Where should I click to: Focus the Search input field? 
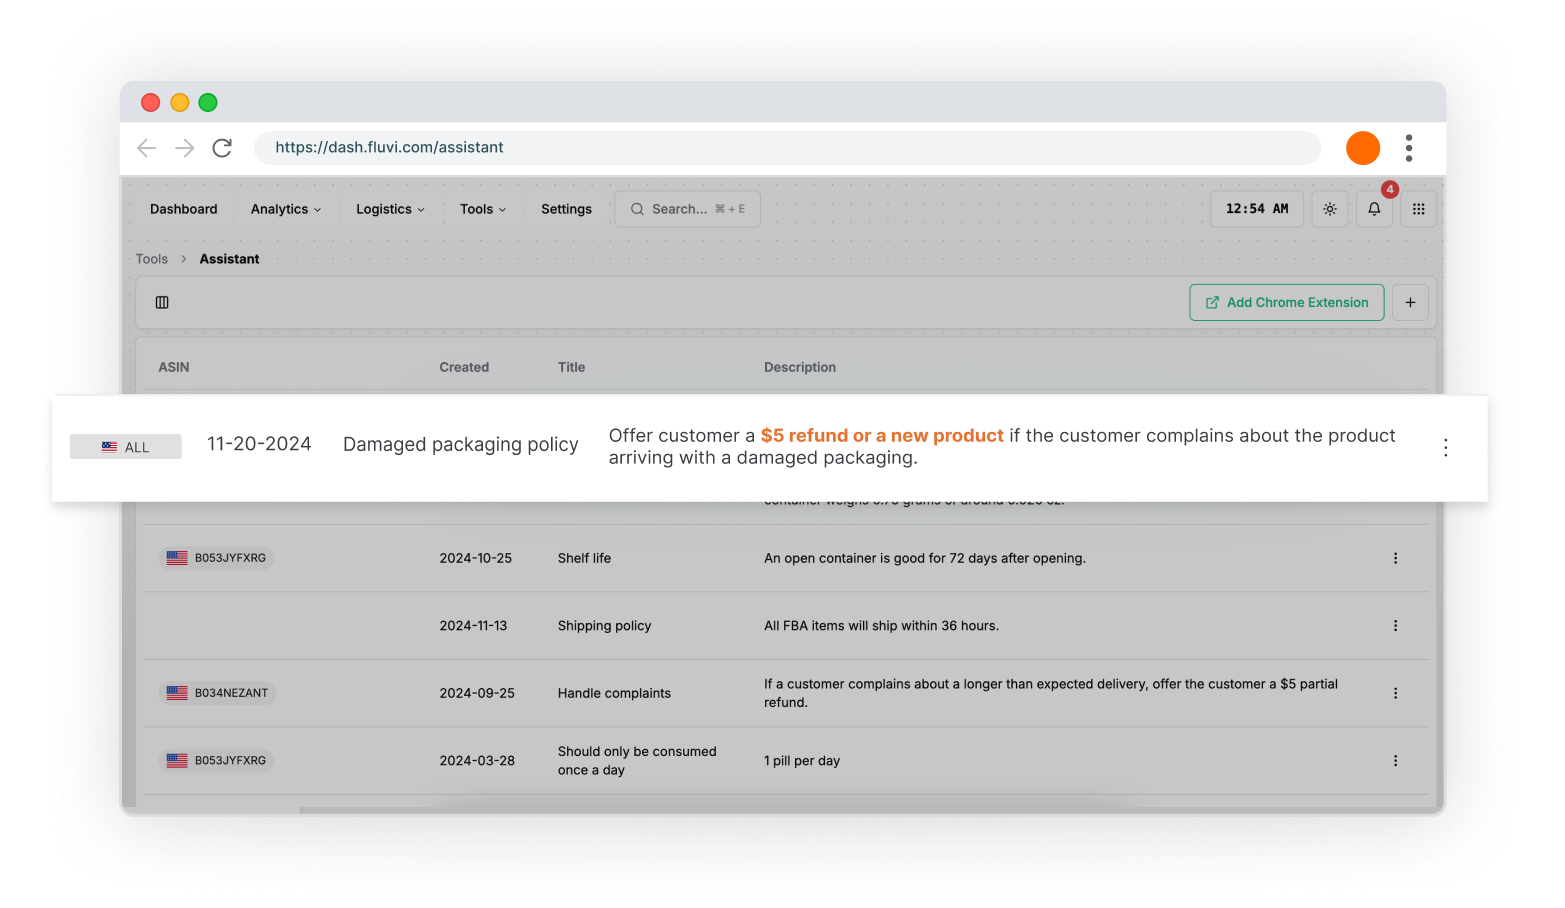click(687, 209)
